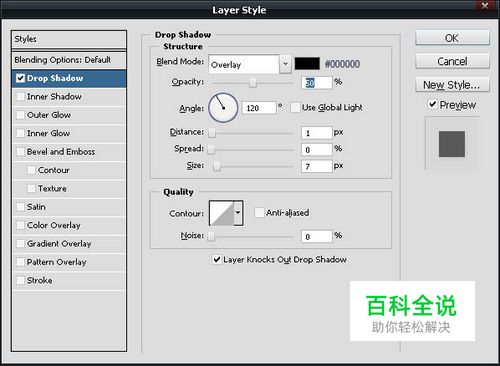Click the contour curve thumbnail
The image size is (500, 366).
coord(222,213)
